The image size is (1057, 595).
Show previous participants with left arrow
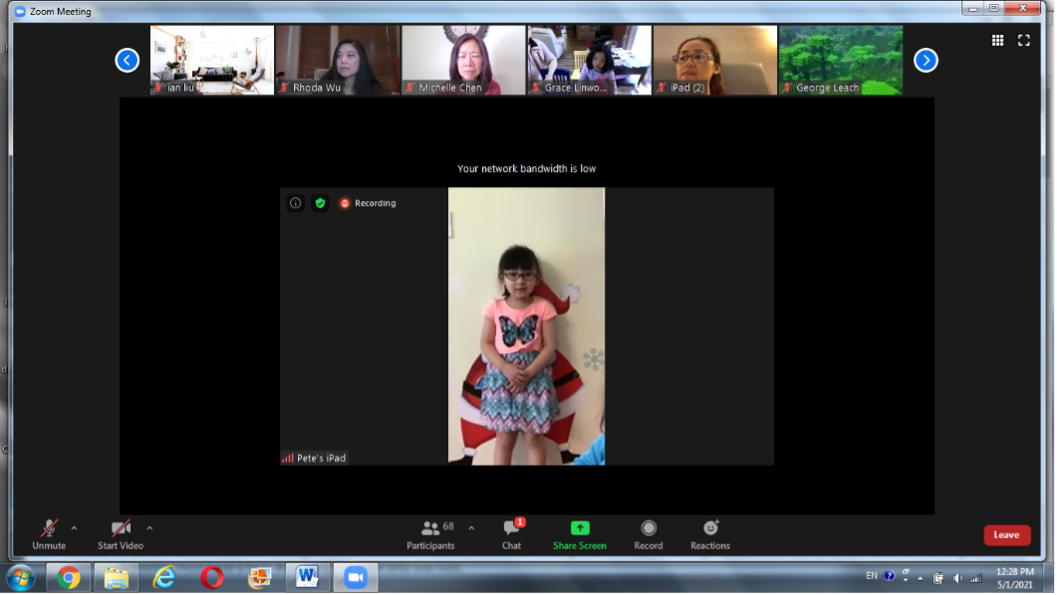pos(127,60)
